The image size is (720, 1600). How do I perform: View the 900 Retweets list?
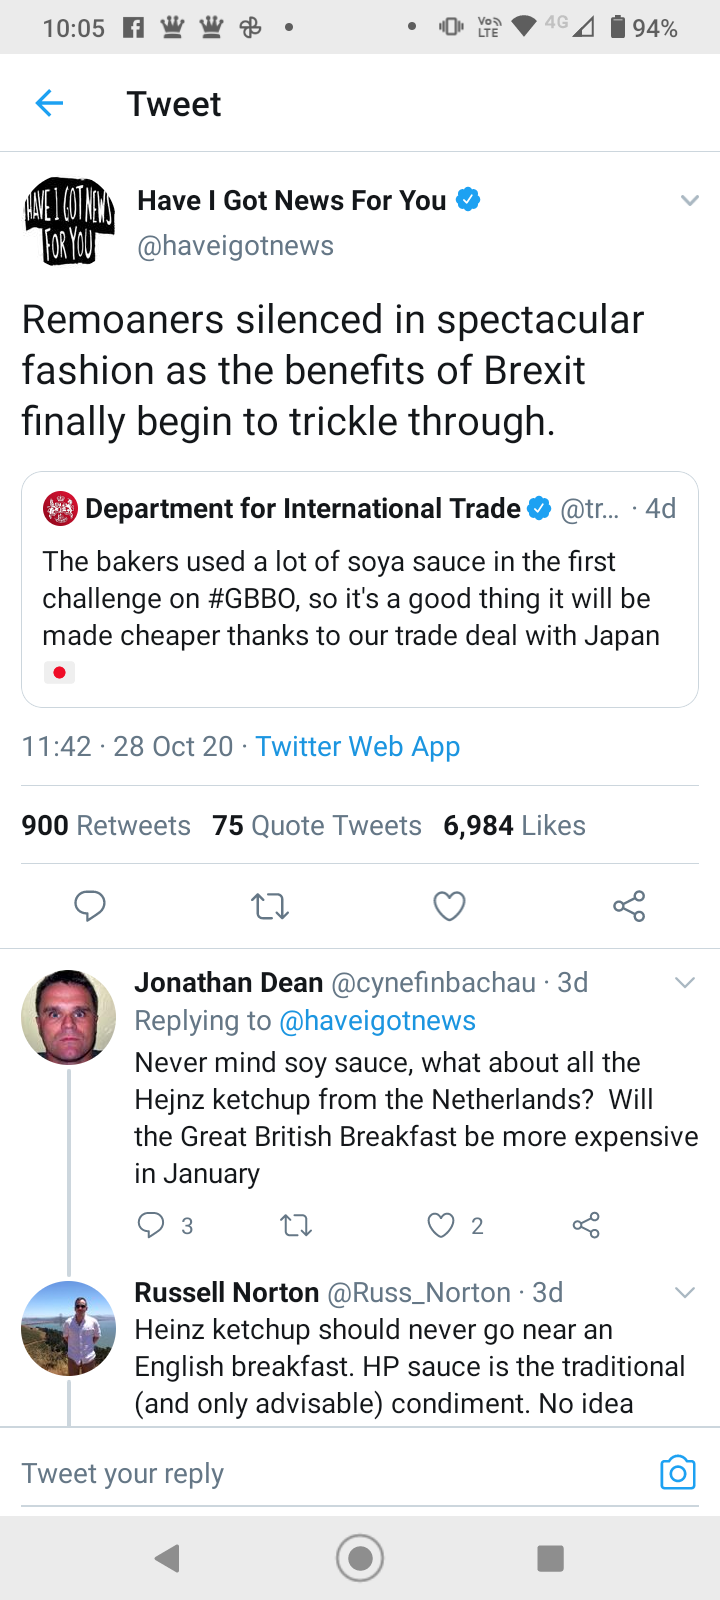pyautogui.click(x=106, y=825)
